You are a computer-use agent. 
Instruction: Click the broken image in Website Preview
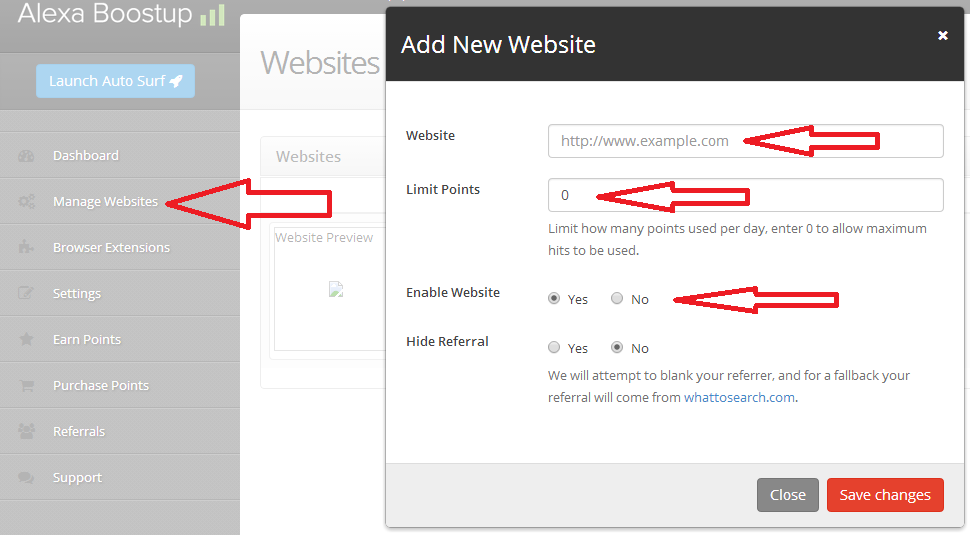[336, 289]
